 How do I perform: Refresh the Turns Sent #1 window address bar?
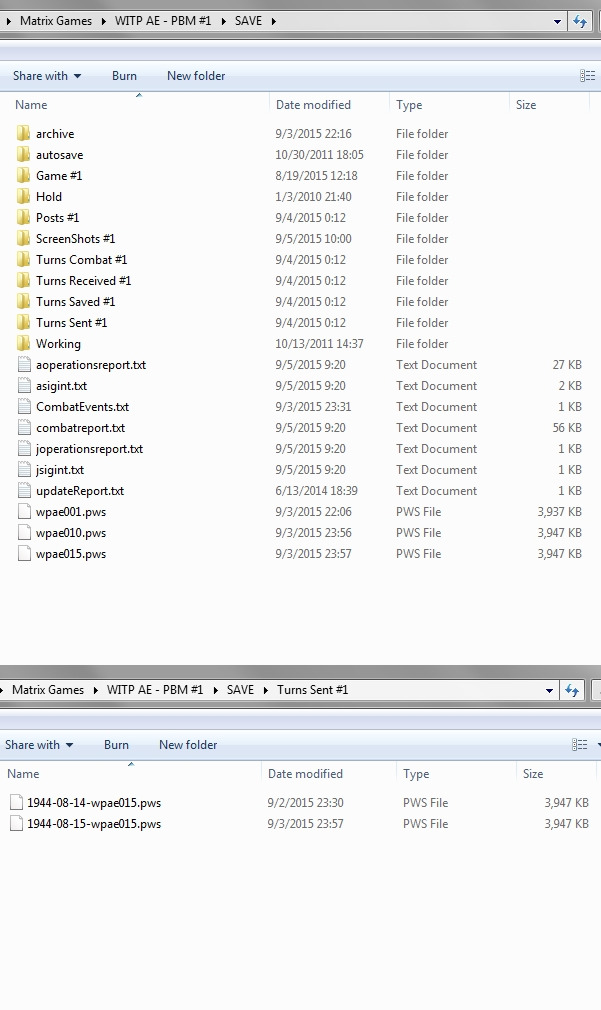point(571,690)
